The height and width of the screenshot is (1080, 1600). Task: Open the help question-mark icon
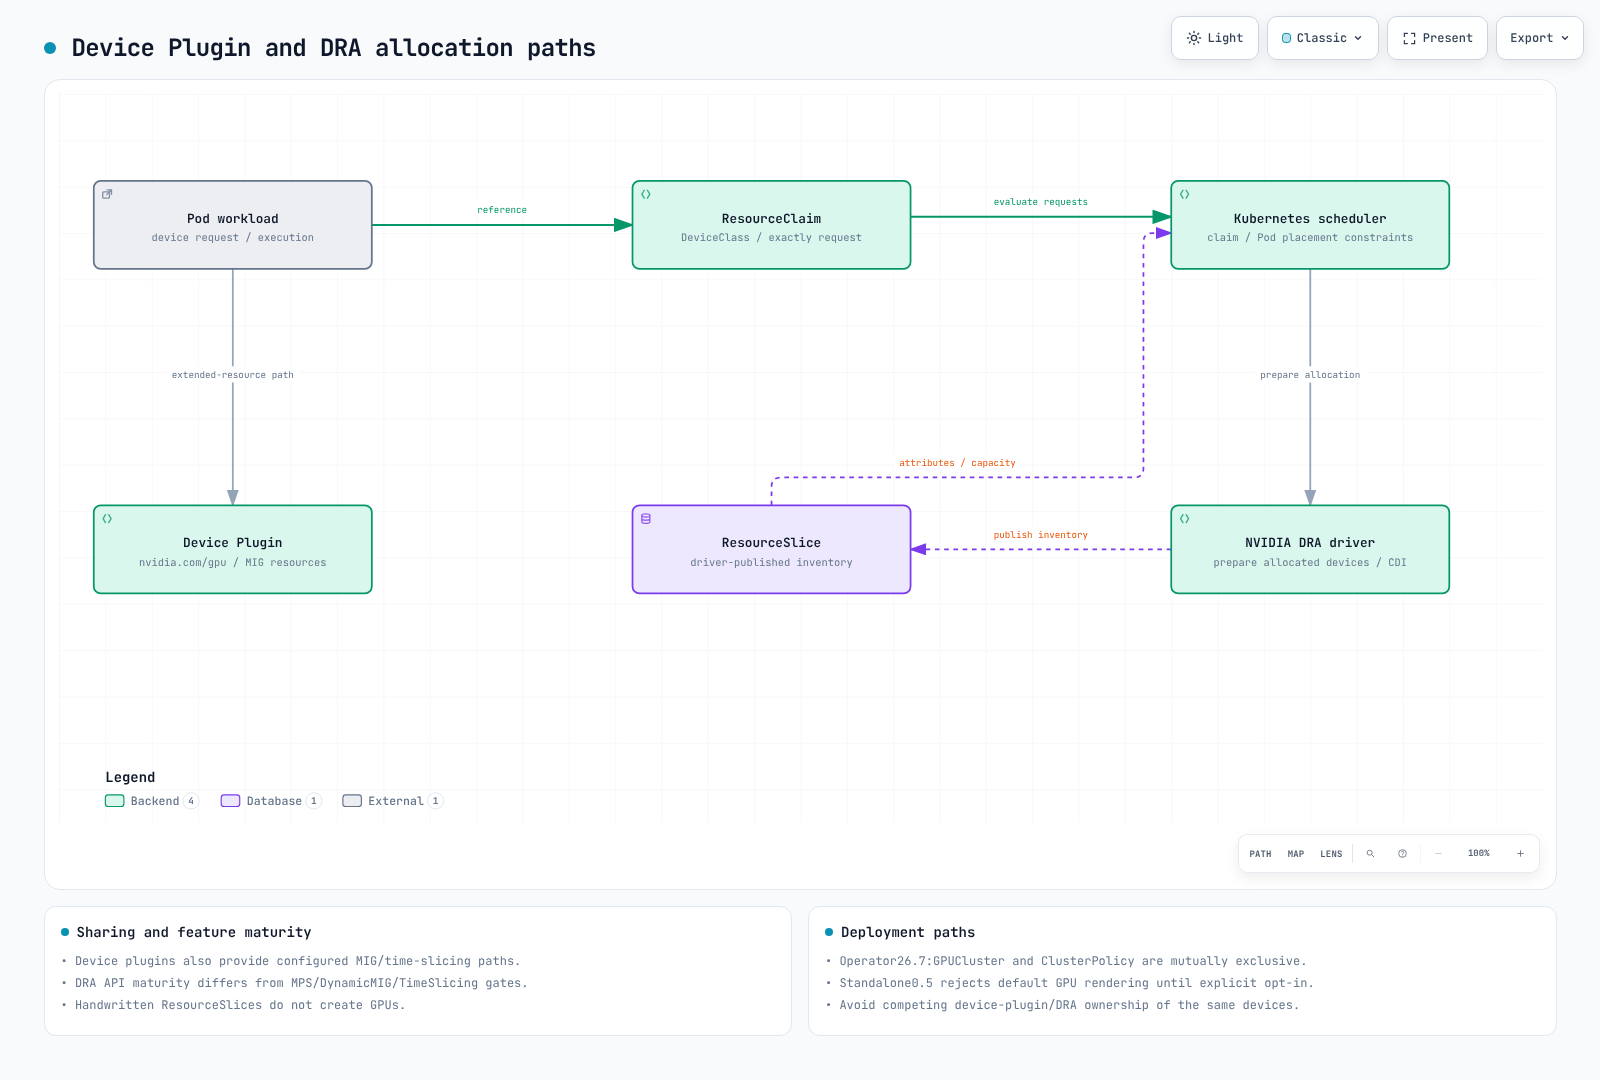tap(1402, 854)
